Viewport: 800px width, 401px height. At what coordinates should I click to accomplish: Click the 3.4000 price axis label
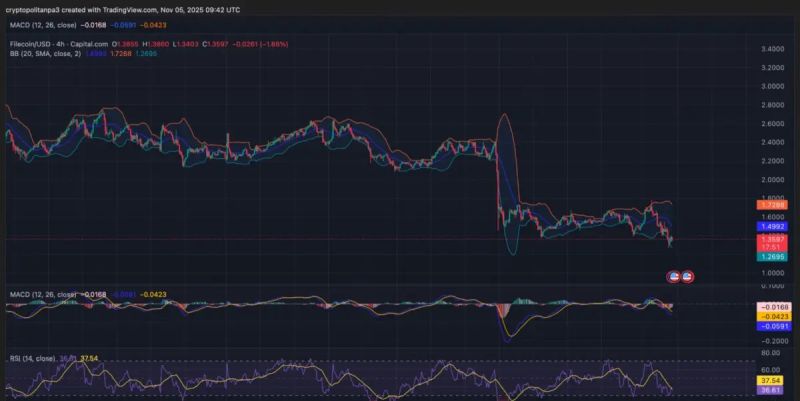pyautogui.click(x=772, y=49)
